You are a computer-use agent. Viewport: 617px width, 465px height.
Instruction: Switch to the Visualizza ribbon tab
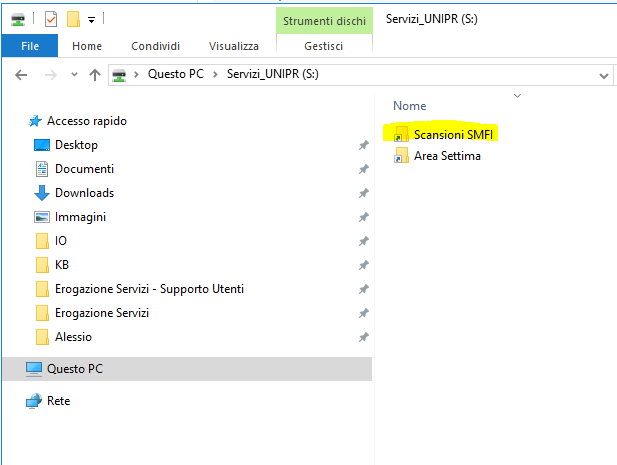(x=233, y=46)
